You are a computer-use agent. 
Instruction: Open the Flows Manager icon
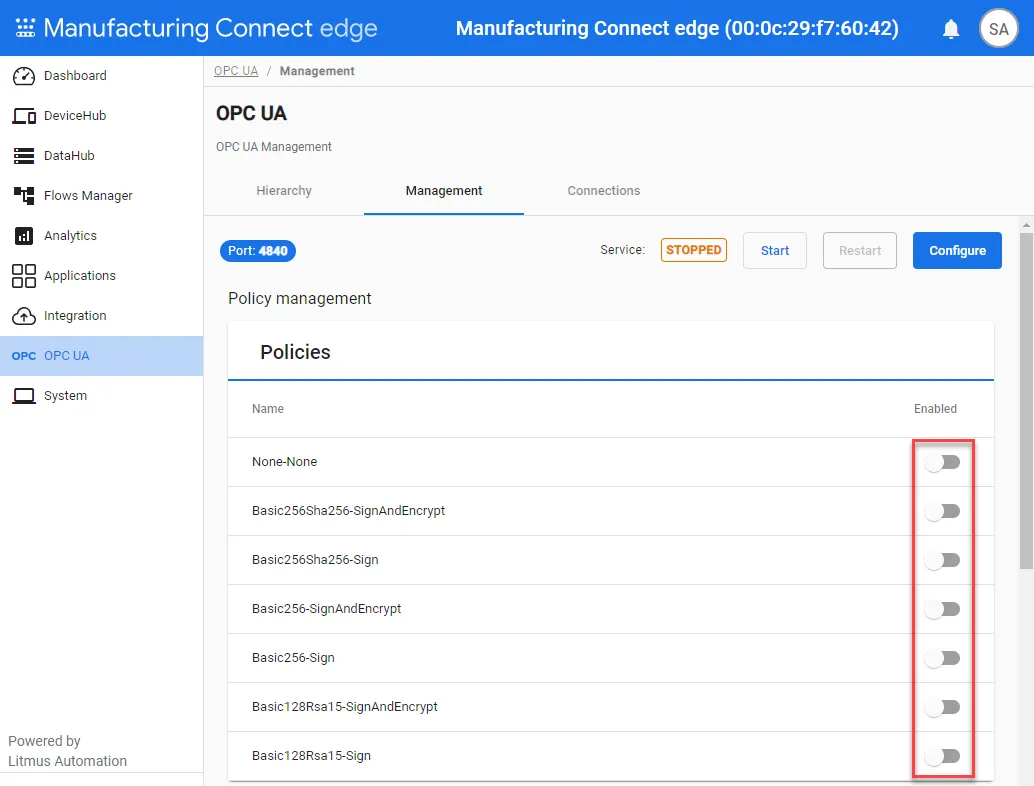pyautogui.click(x=24, y=196)
